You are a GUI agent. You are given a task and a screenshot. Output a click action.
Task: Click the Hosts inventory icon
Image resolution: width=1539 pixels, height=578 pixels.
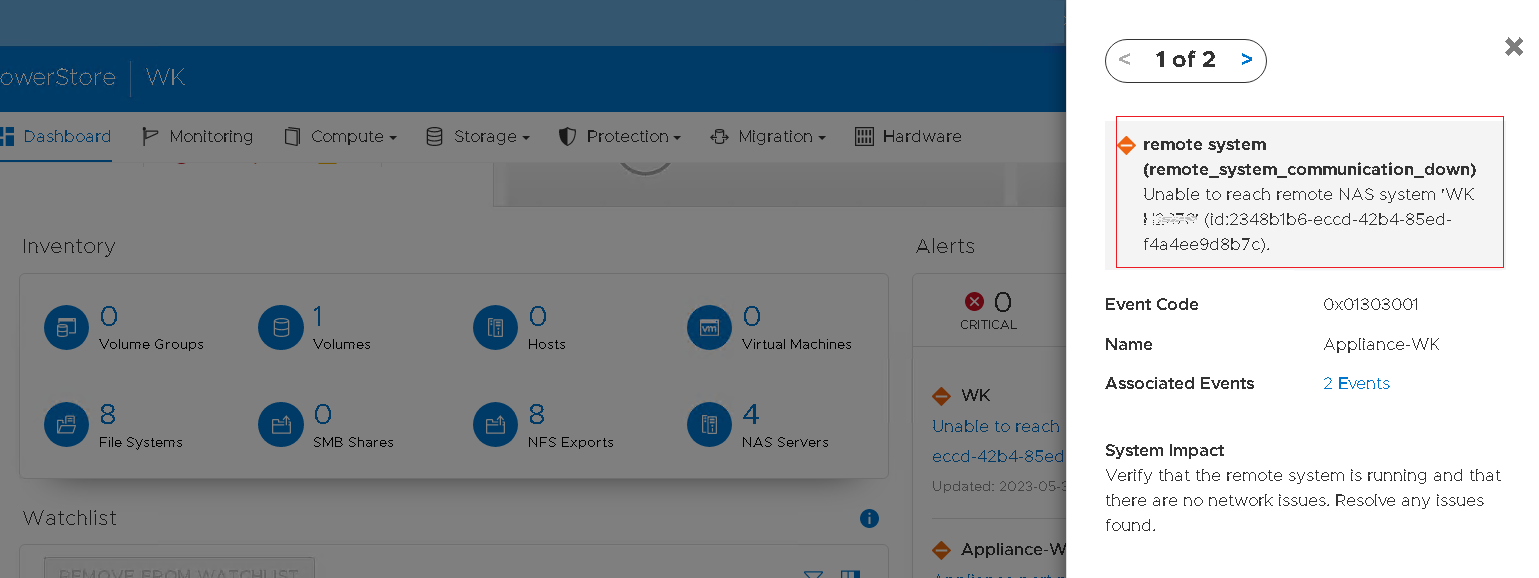495,328
